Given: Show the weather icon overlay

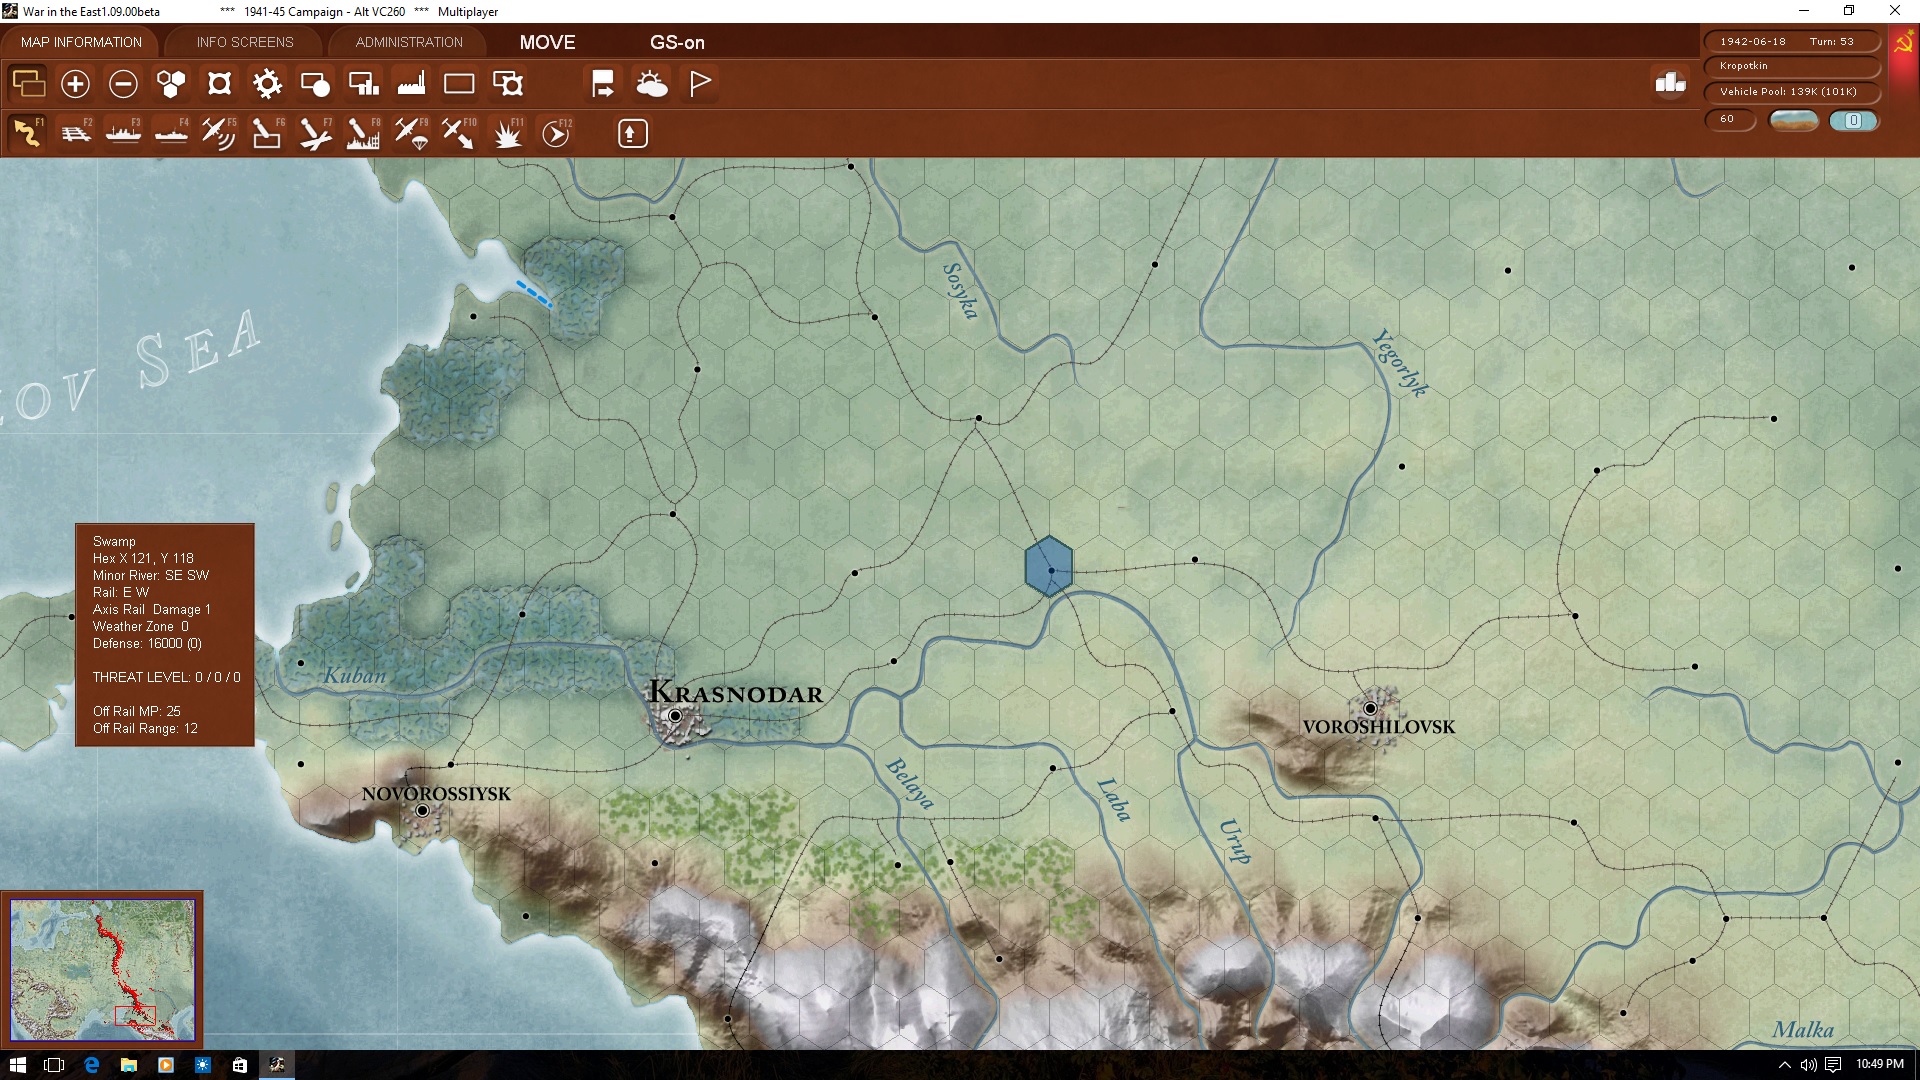Looking at the screenshot, I should coord(652,84).
